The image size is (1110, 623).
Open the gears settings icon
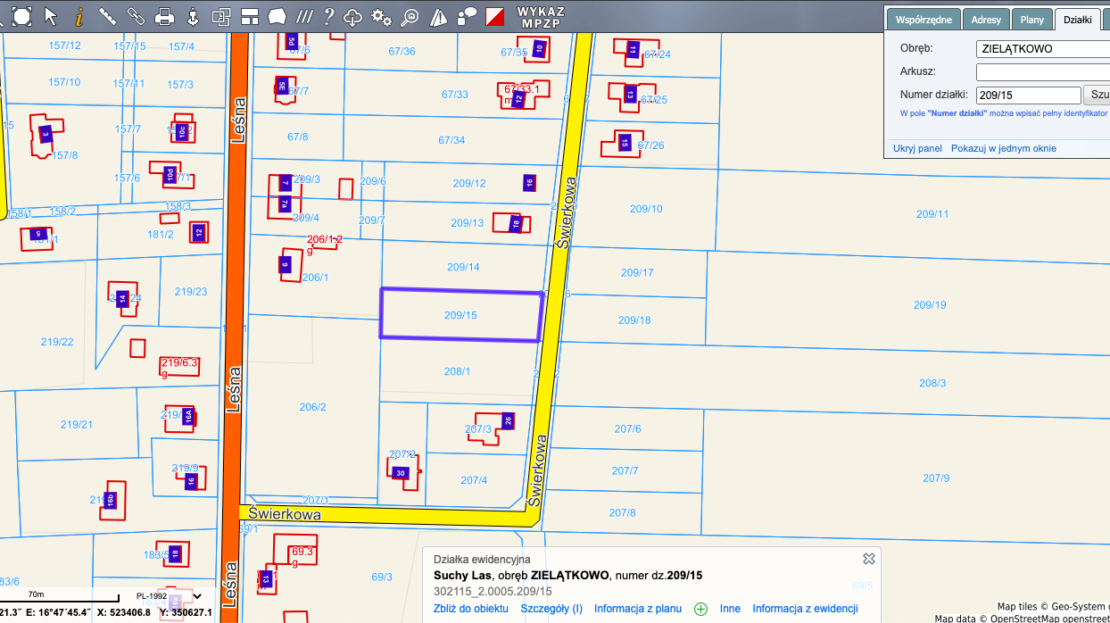pos(381,16)
